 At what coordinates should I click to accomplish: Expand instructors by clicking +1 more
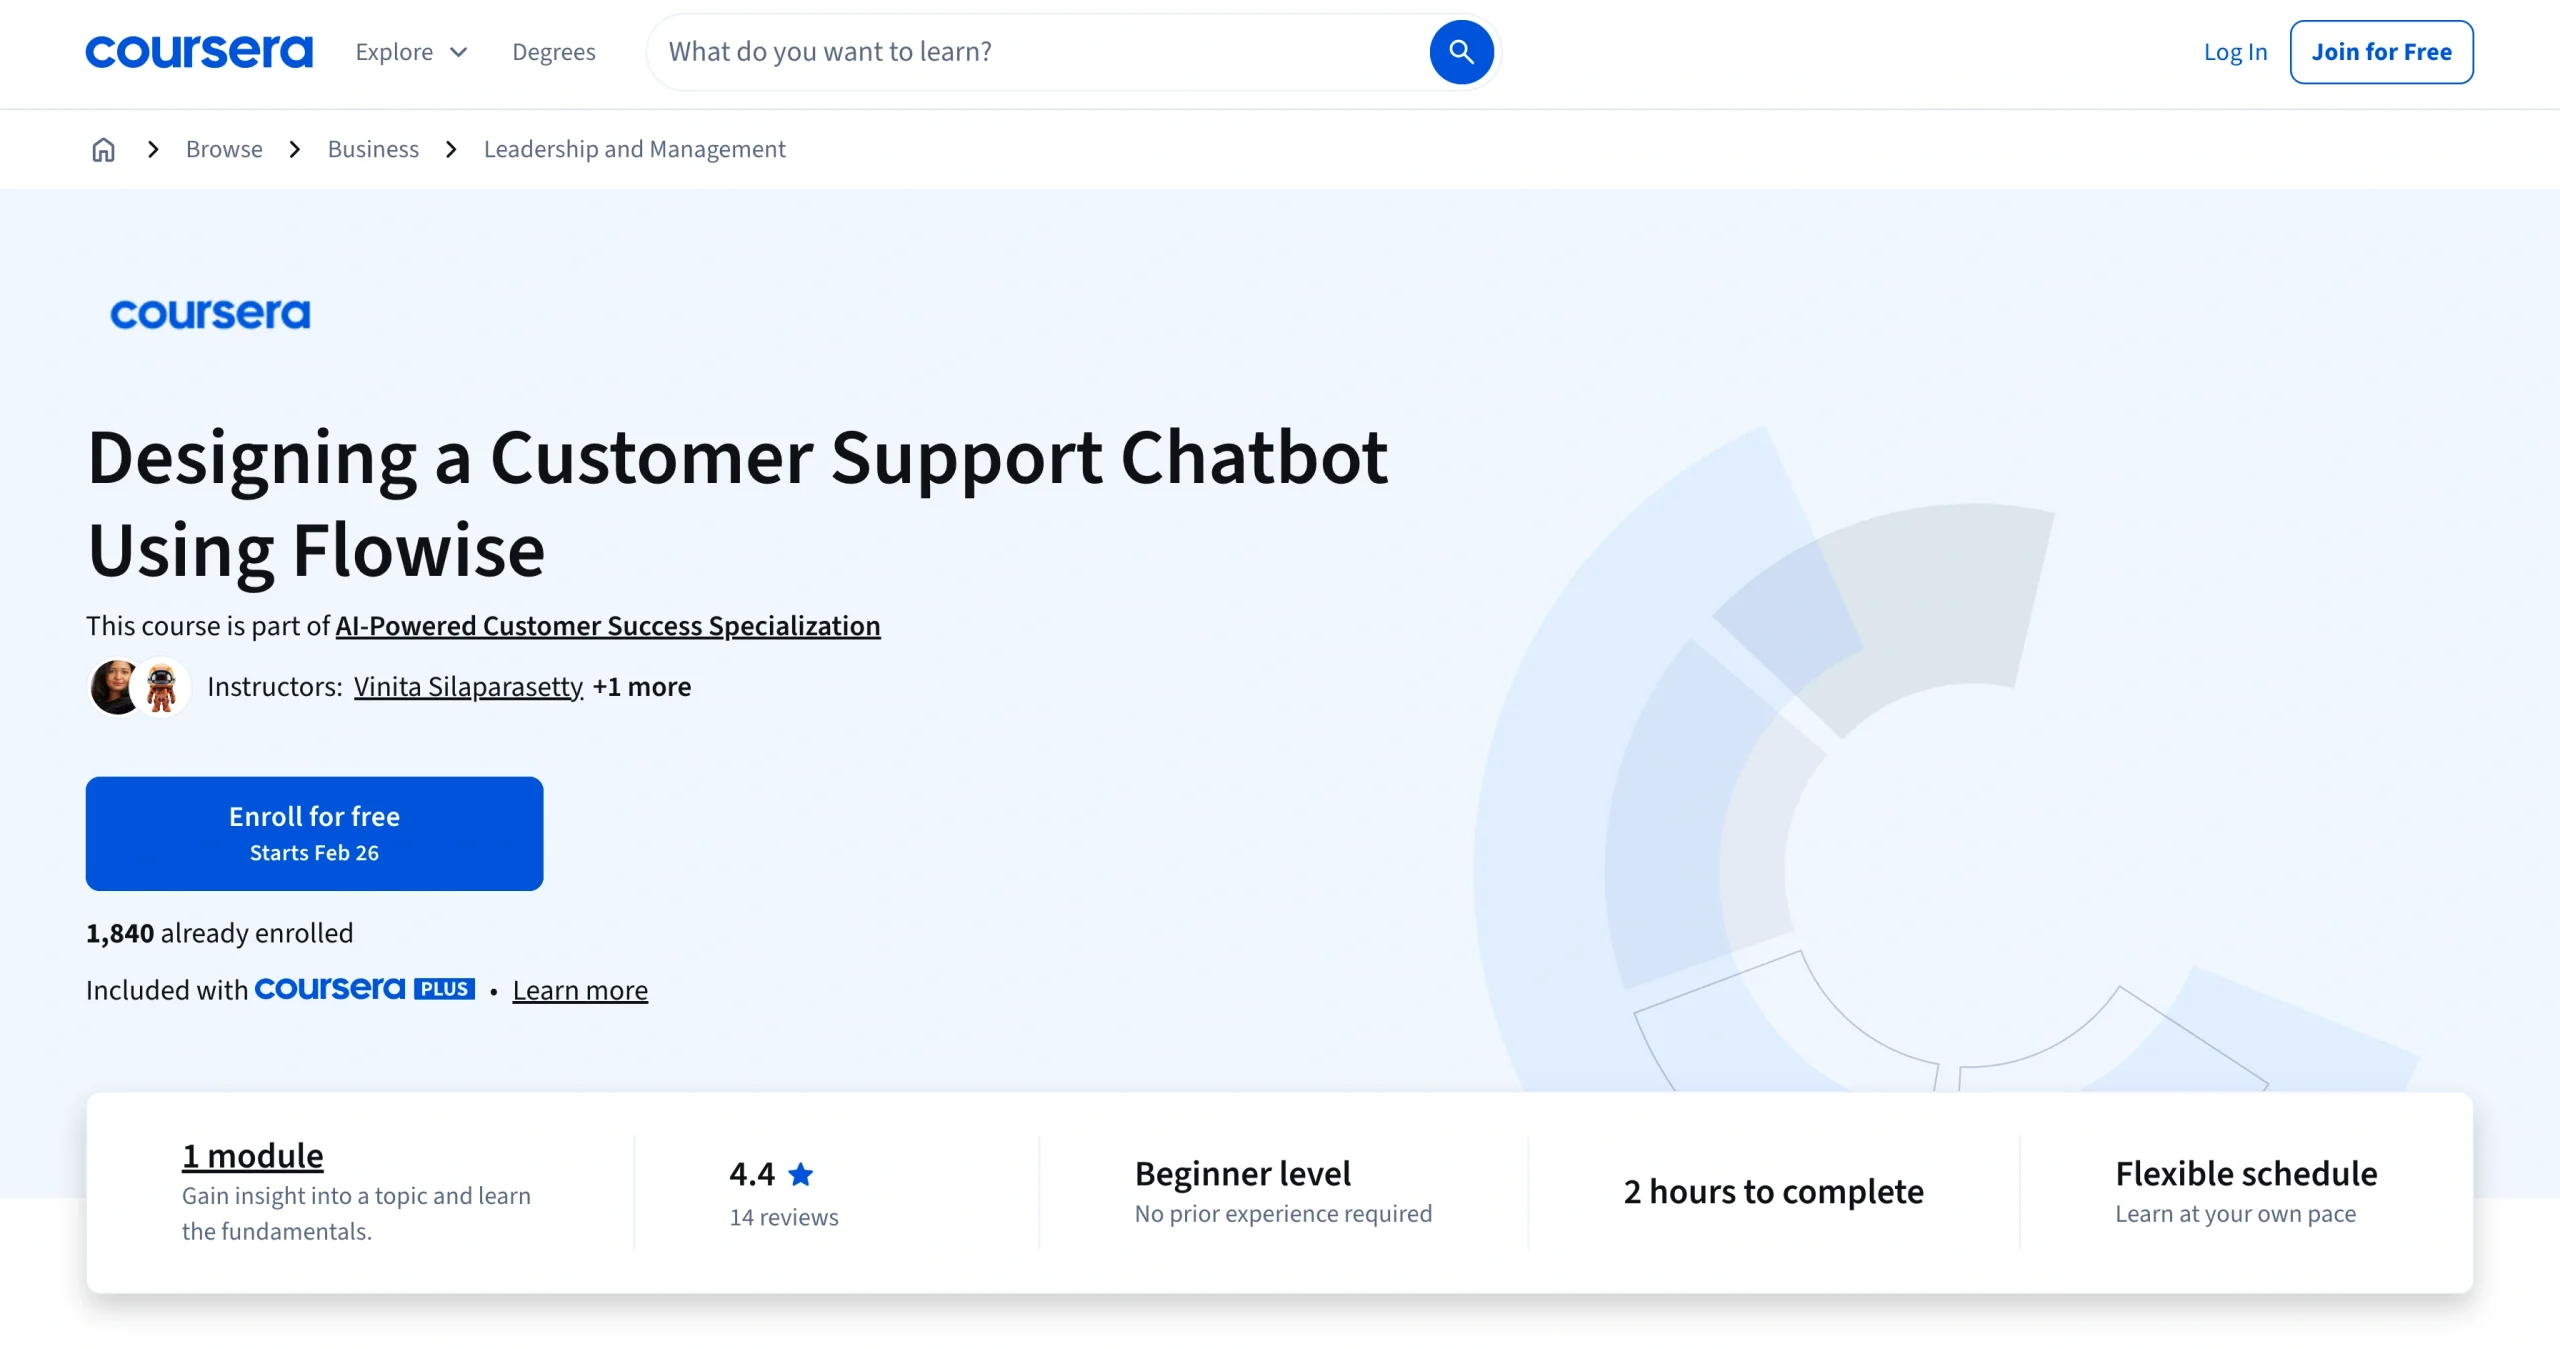pyautogui.click(x=641, y=687)
